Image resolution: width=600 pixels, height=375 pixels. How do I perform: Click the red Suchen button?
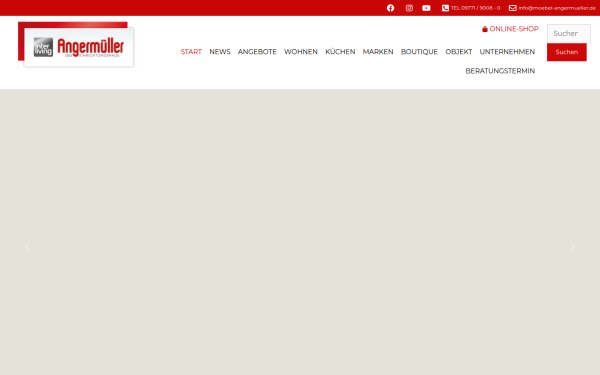566,52
